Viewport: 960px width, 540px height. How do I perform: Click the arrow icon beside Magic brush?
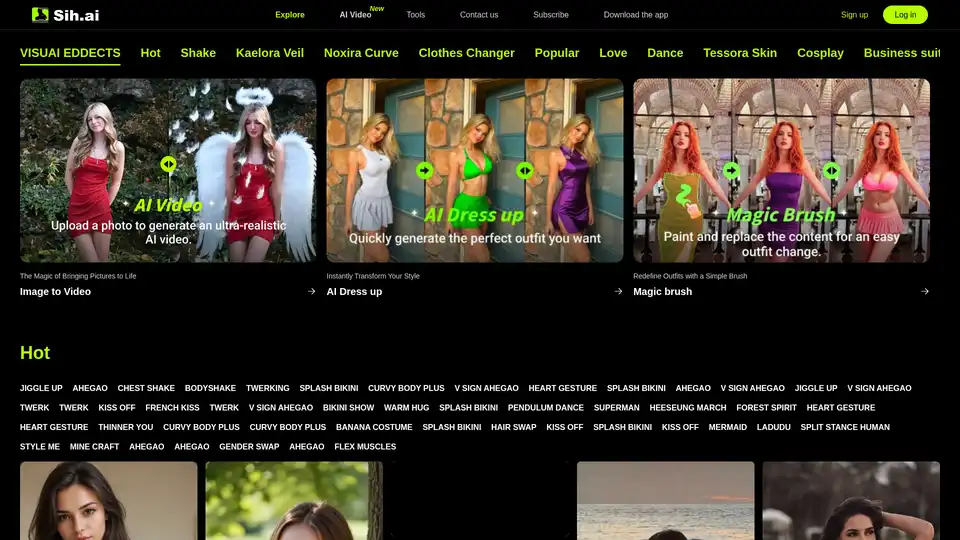[924, 292]
